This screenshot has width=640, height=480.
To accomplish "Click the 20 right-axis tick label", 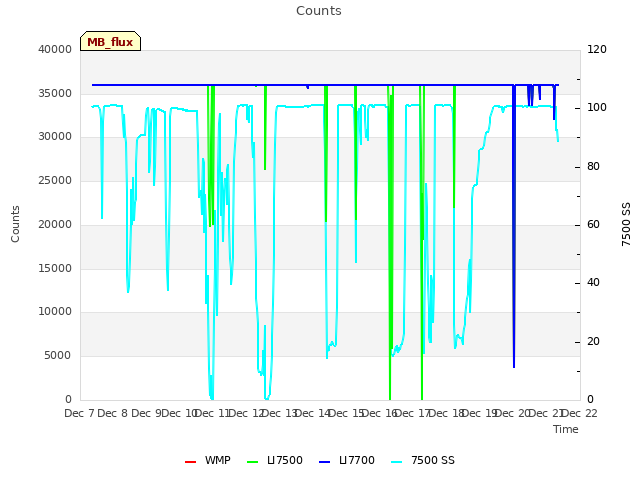I will [593, 341].
